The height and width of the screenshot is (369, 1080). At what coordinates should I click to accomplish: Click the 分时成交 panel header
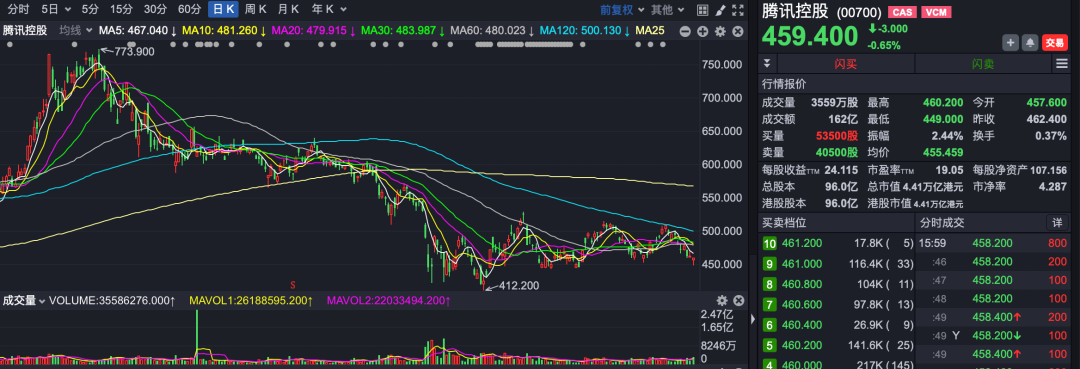(x=942, y=223)
